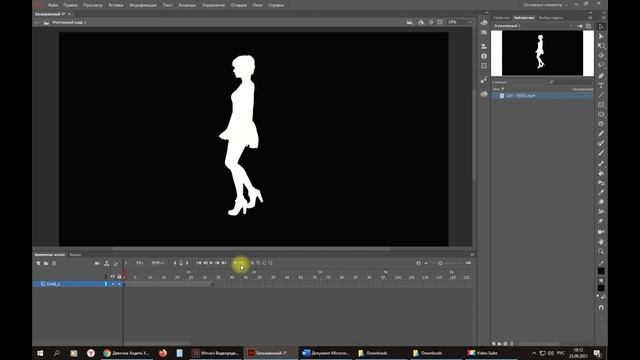640x360 pixels.
Task: Create a new layer in timeline
Action: [38, 263]
